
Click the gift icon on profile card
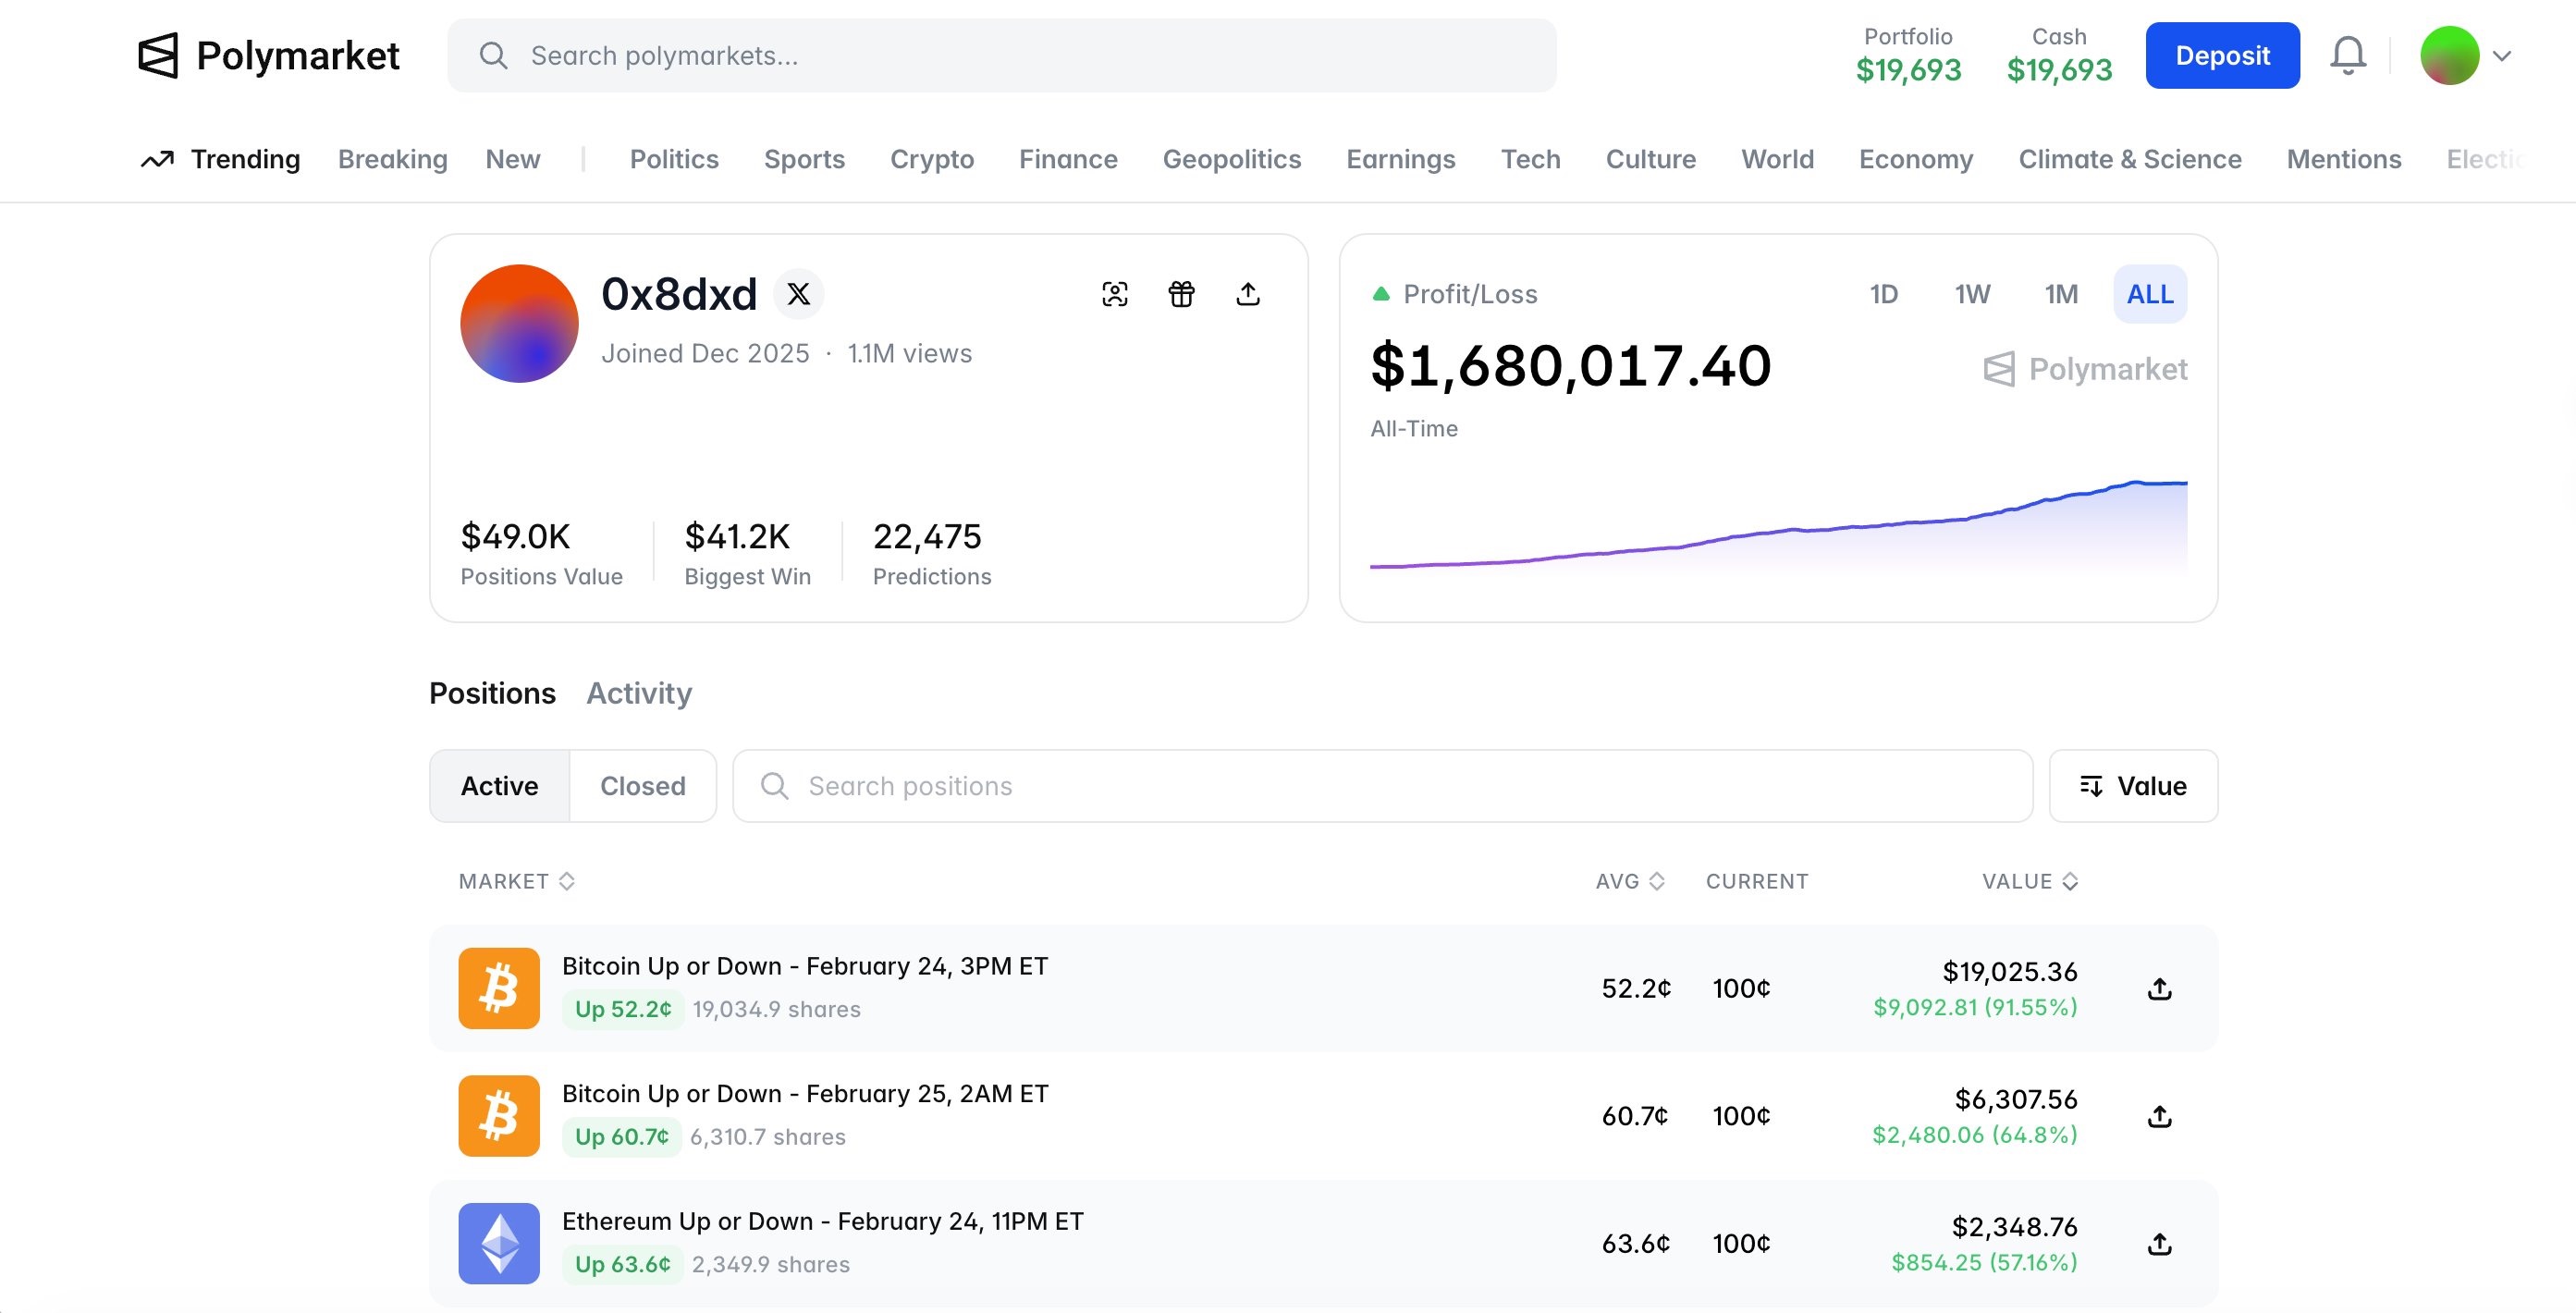(1181, 294)
